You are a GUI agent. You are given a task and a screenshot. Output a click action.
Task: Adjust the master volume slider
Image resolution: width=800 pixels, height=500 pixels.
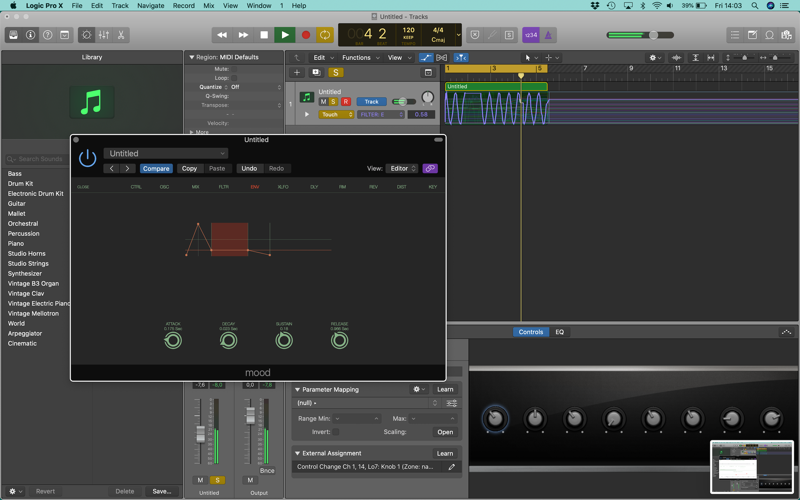[653, 35]
